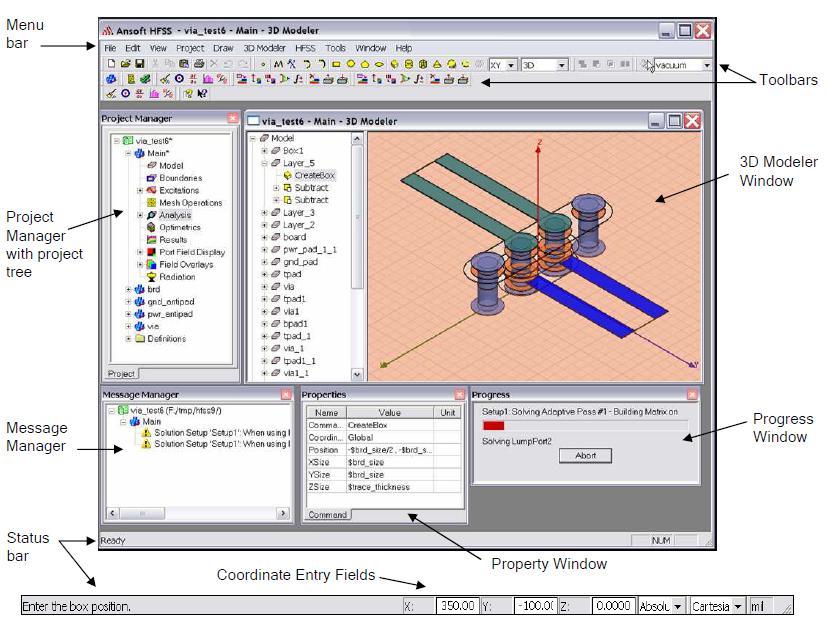This screenshot has height=621, width=834.
Task: Collapse the Layer_5 node in model tree
Action: [x=264, y=163]
